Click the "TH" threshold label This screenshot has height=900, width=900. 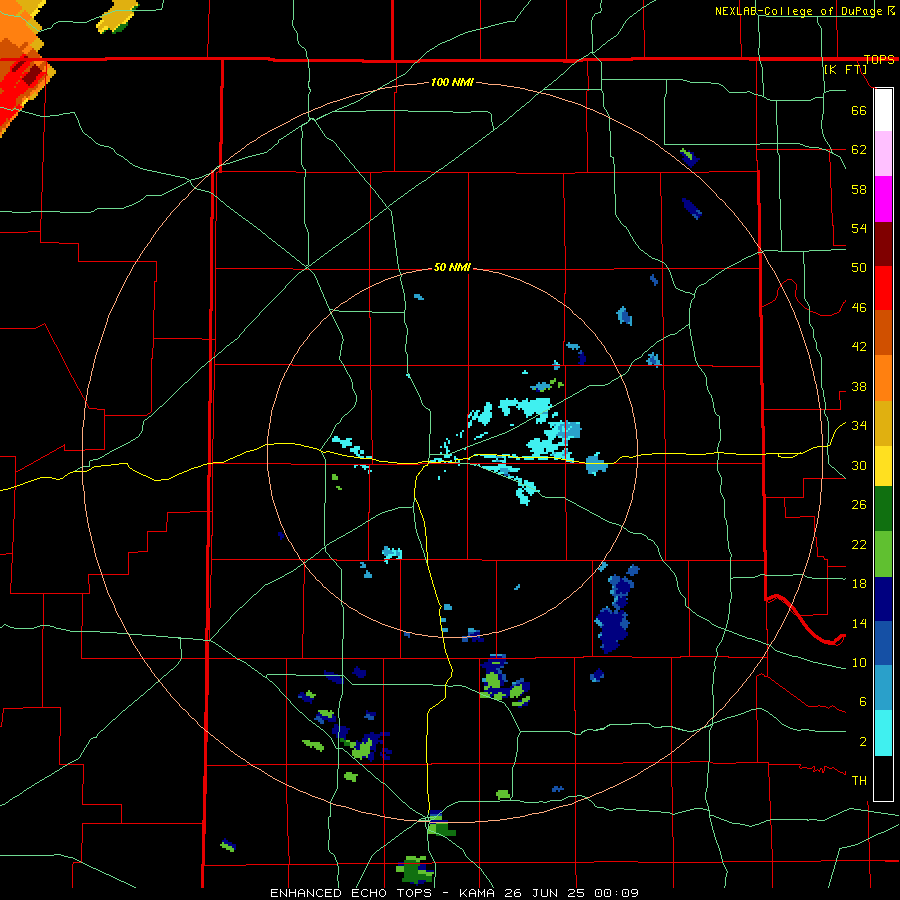[859, 781]
